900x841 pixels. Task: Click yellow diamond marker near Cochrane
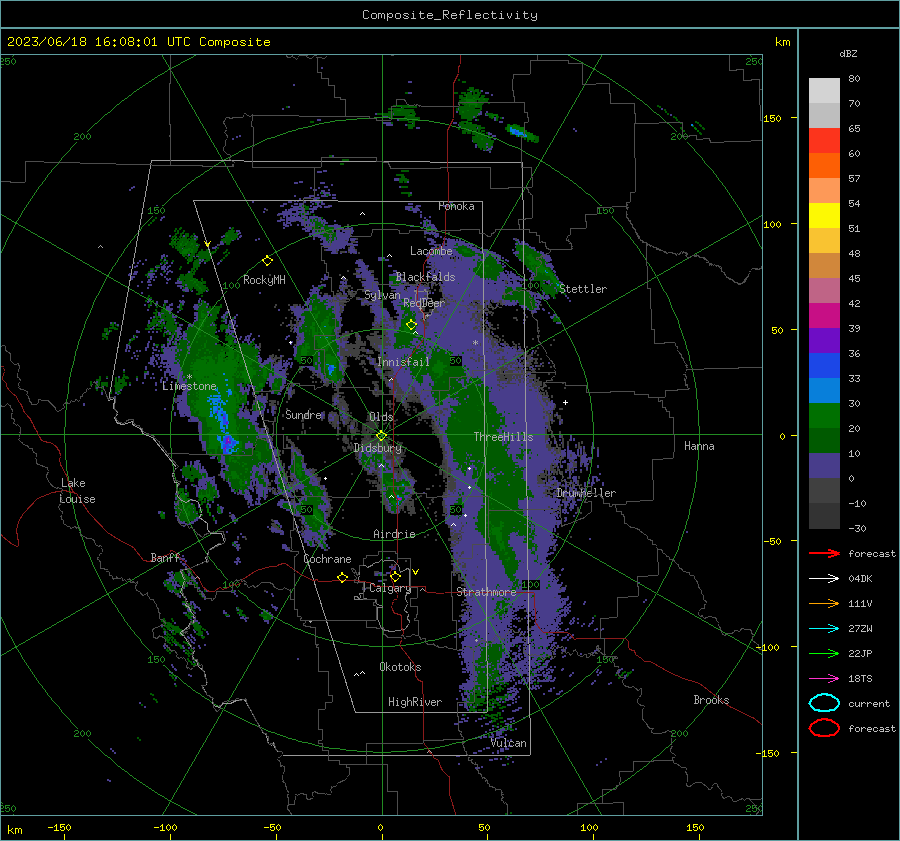tap(343, 577)
